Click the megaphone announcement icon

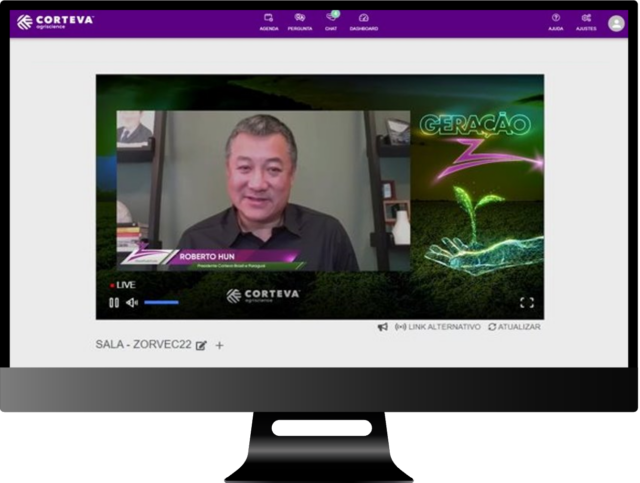(x=382, y=327)
